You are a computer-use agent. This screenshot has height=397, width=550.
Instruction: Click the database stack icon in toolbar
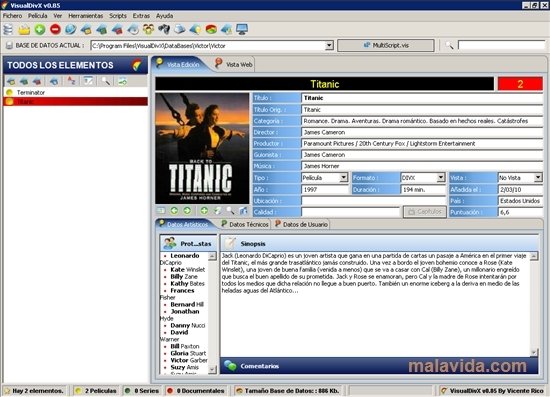click(x=8, y=29)
